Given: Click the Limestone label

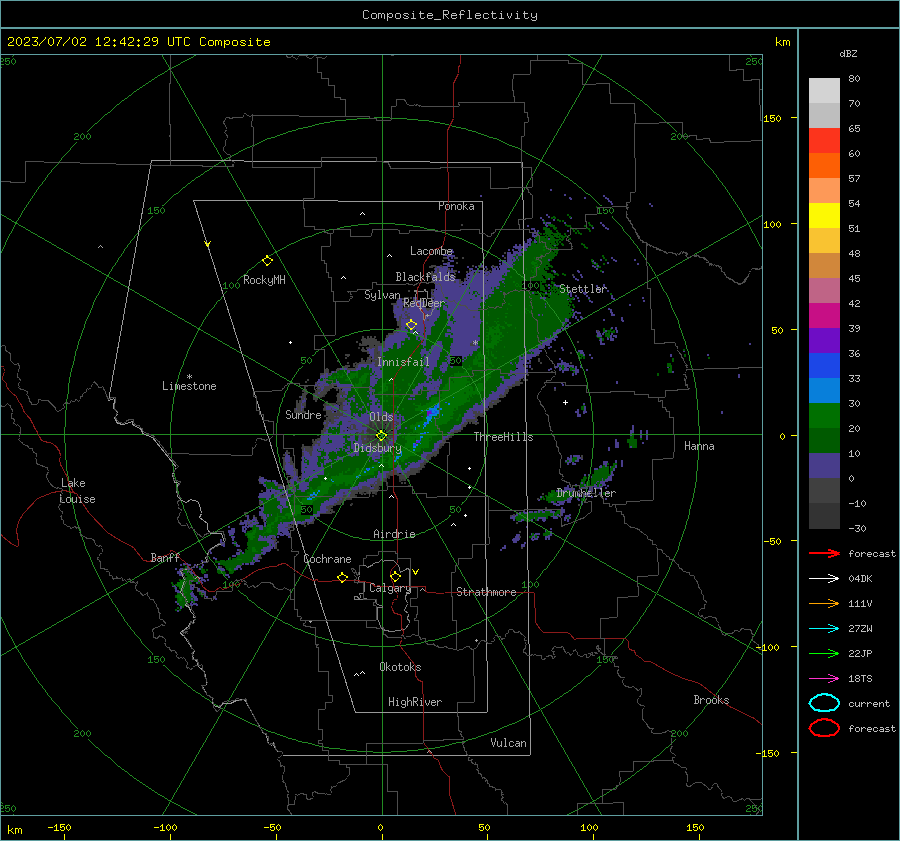Looking at the screenshot, I should (x=189, y=386).
